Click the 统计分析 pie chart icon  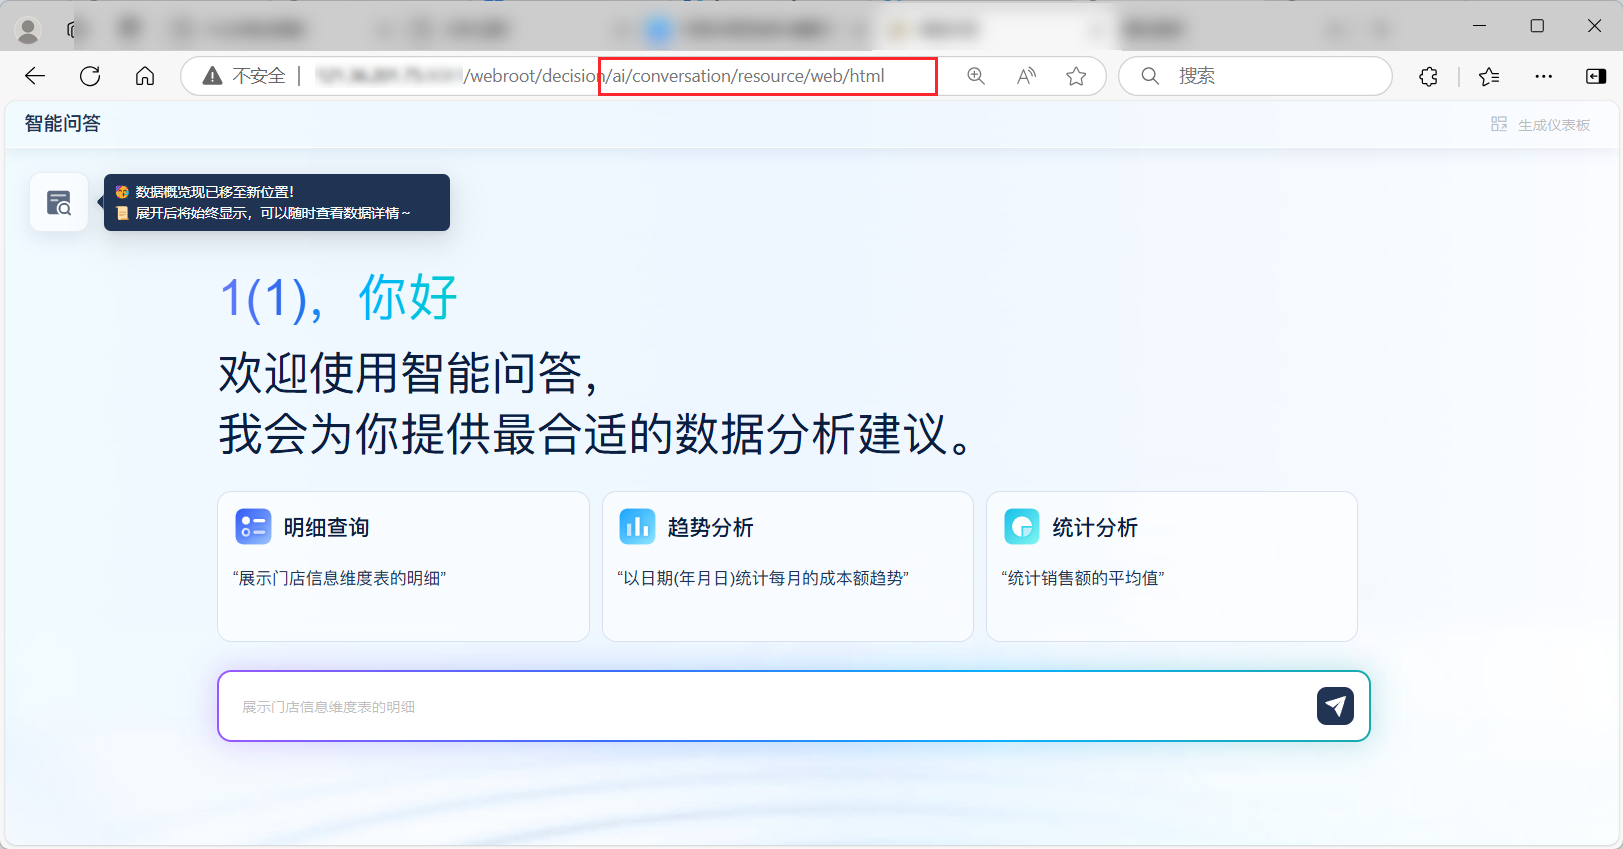pyautogui.click(x=1022, y=526)
